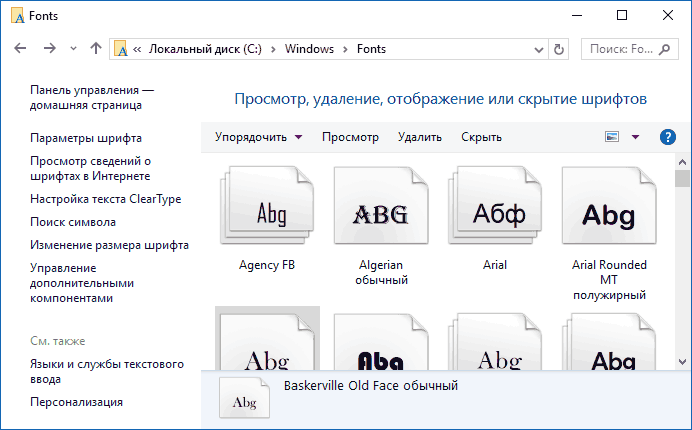Screen dimensions: 692x430
Task: Open 'Поиск символа' link
Action: click(73, 222)
